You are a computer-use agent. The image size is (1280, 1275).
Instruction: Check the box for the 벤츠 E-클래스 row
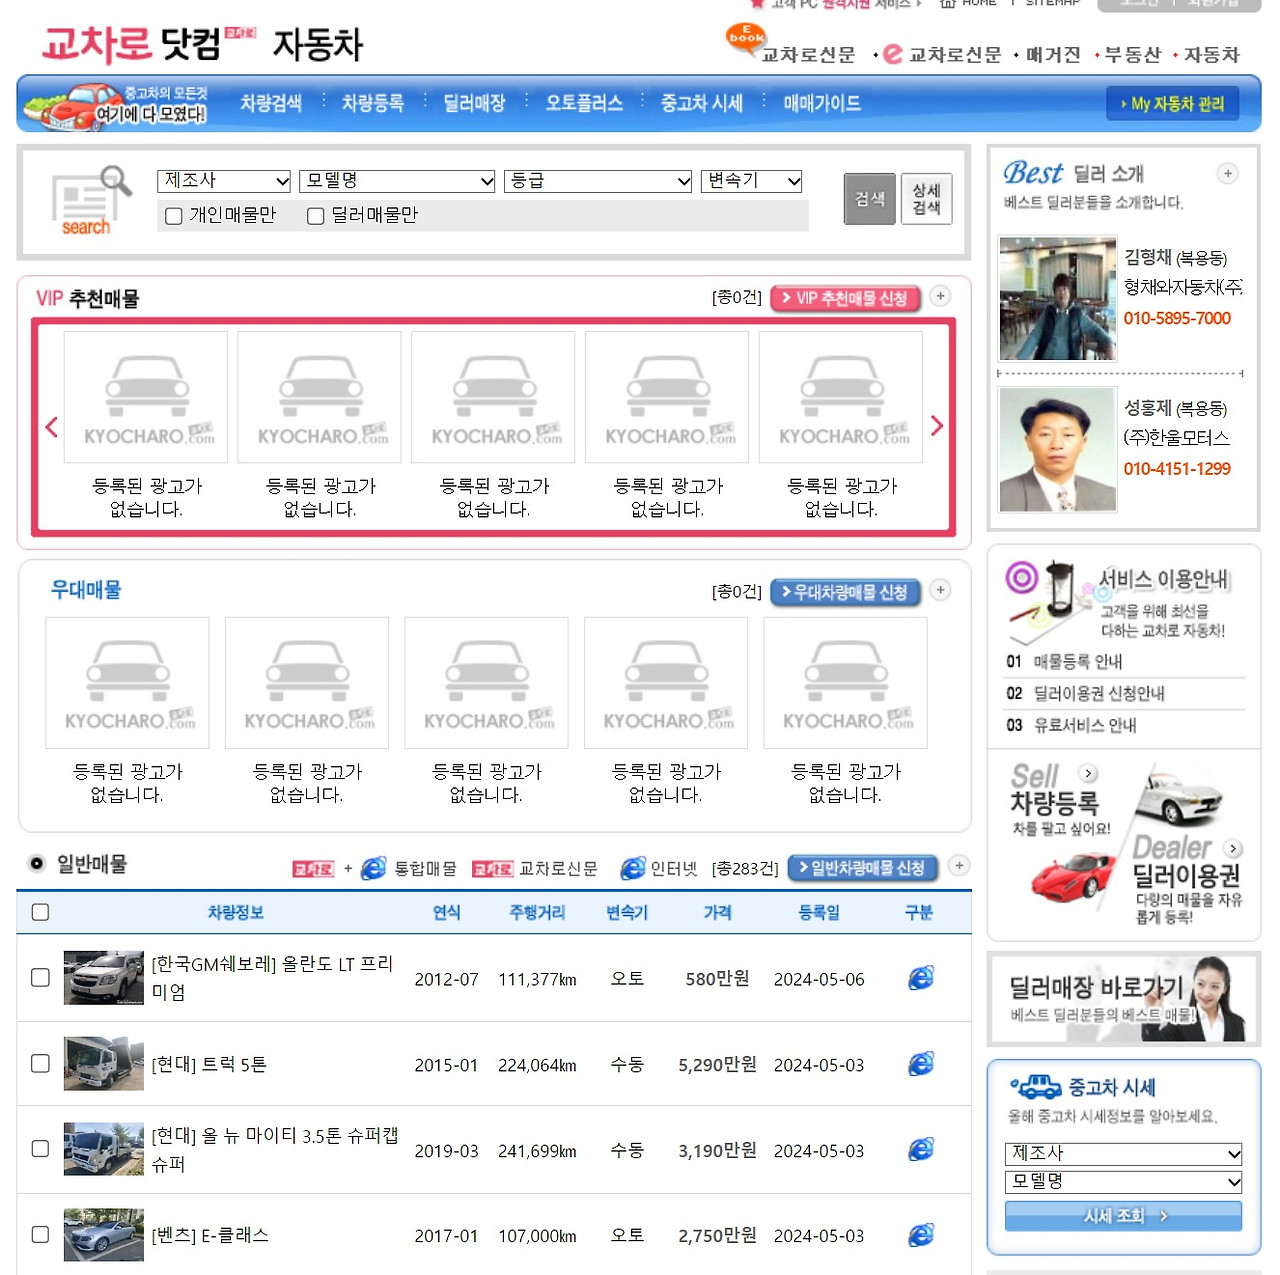[x=40, y=1234]
